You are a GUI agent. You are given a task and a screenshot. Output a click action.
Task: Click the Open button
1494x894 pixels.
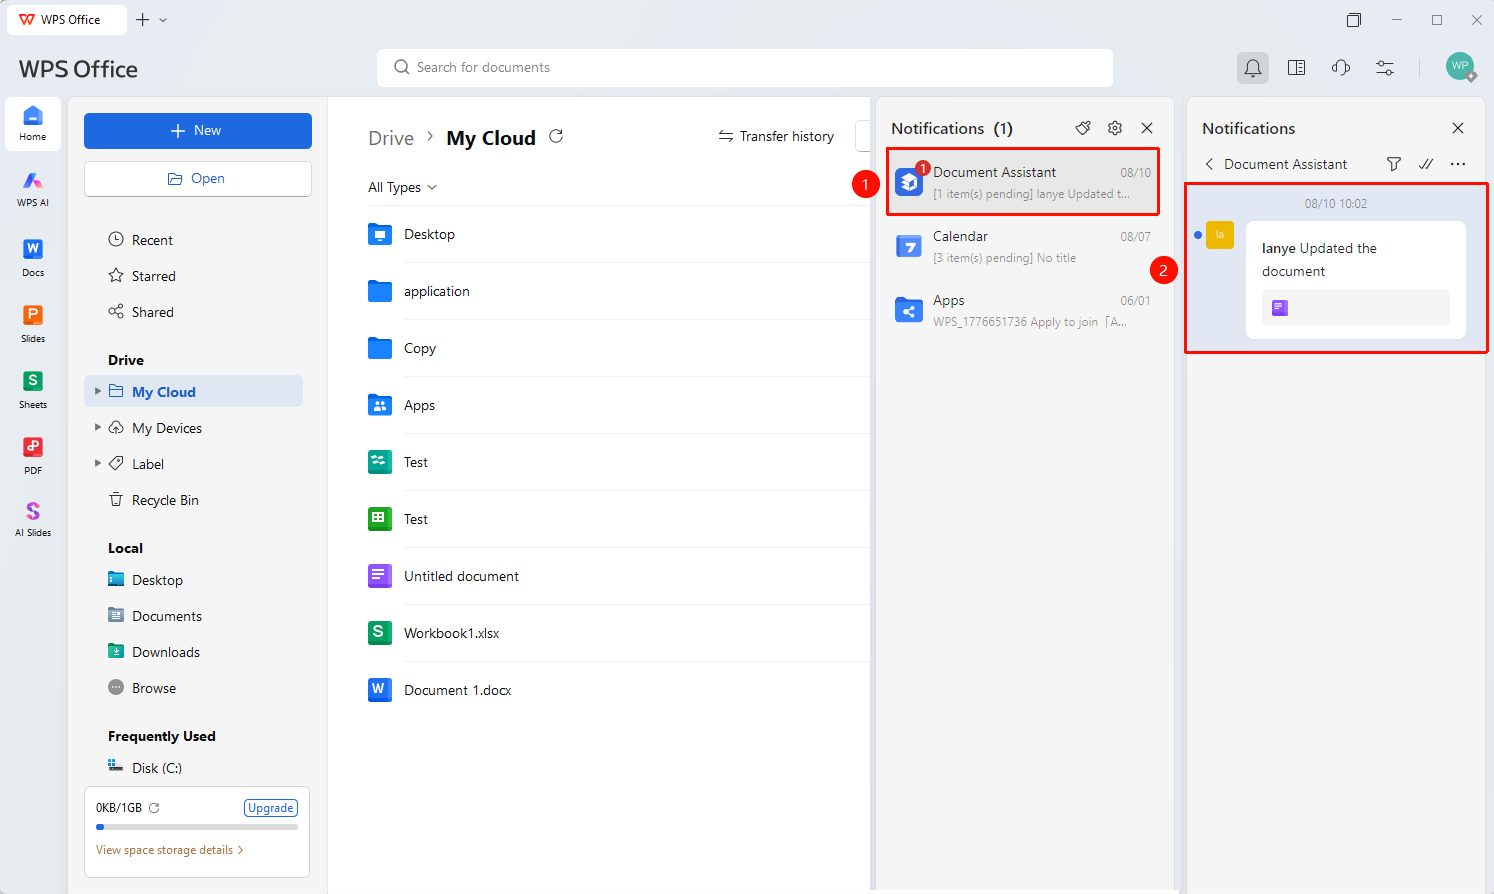[x=198, y=179]
